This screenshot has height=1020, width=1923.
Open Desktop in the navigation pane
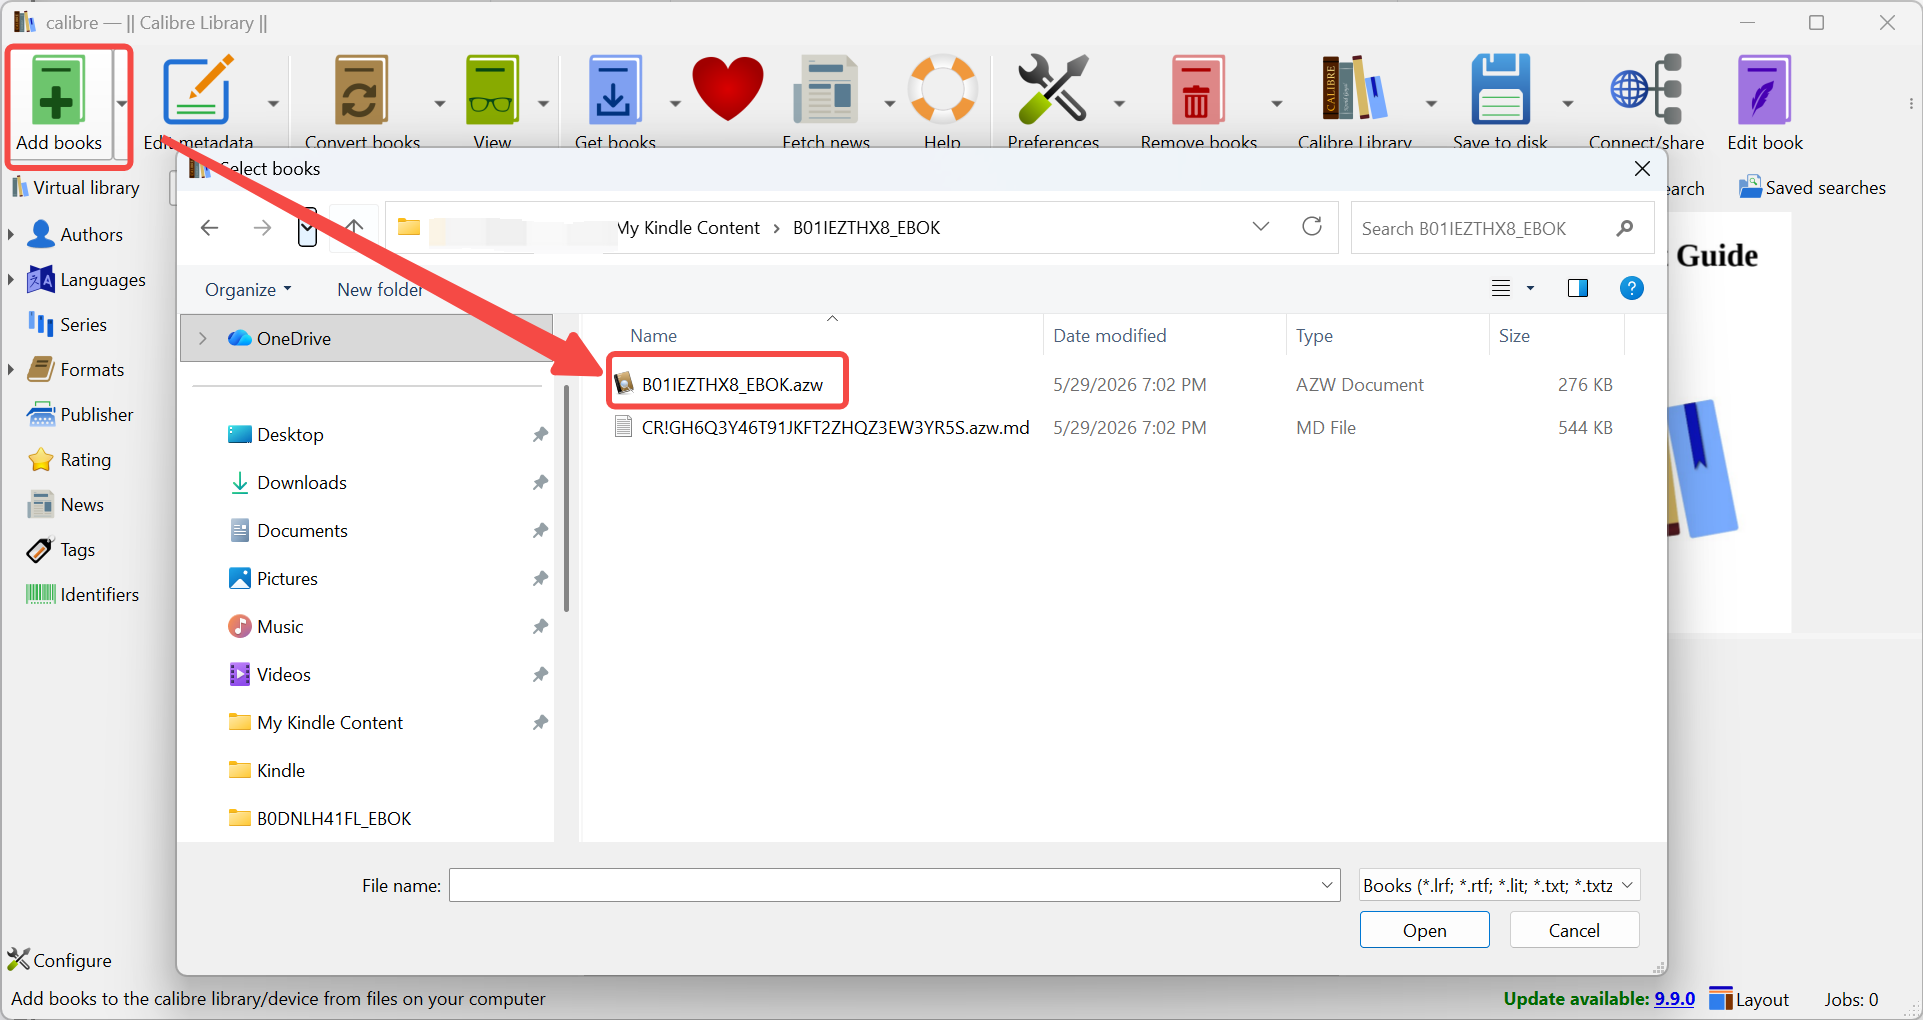coord(290,434)
